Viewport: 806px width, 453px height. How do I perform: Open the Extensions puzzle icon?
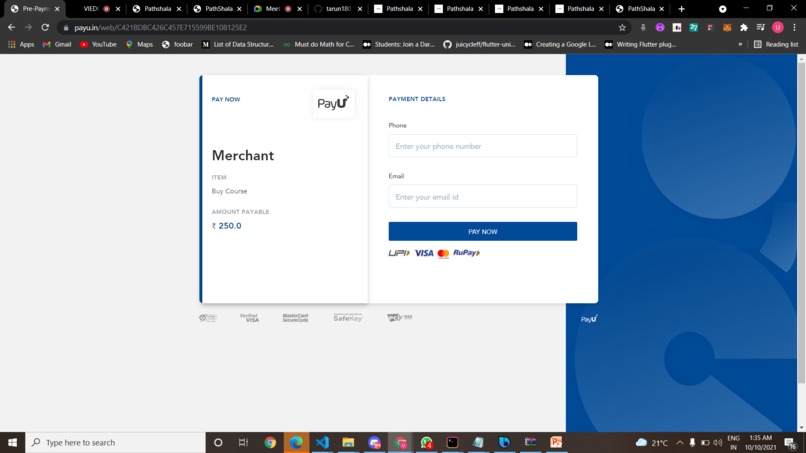coord(744,27)
